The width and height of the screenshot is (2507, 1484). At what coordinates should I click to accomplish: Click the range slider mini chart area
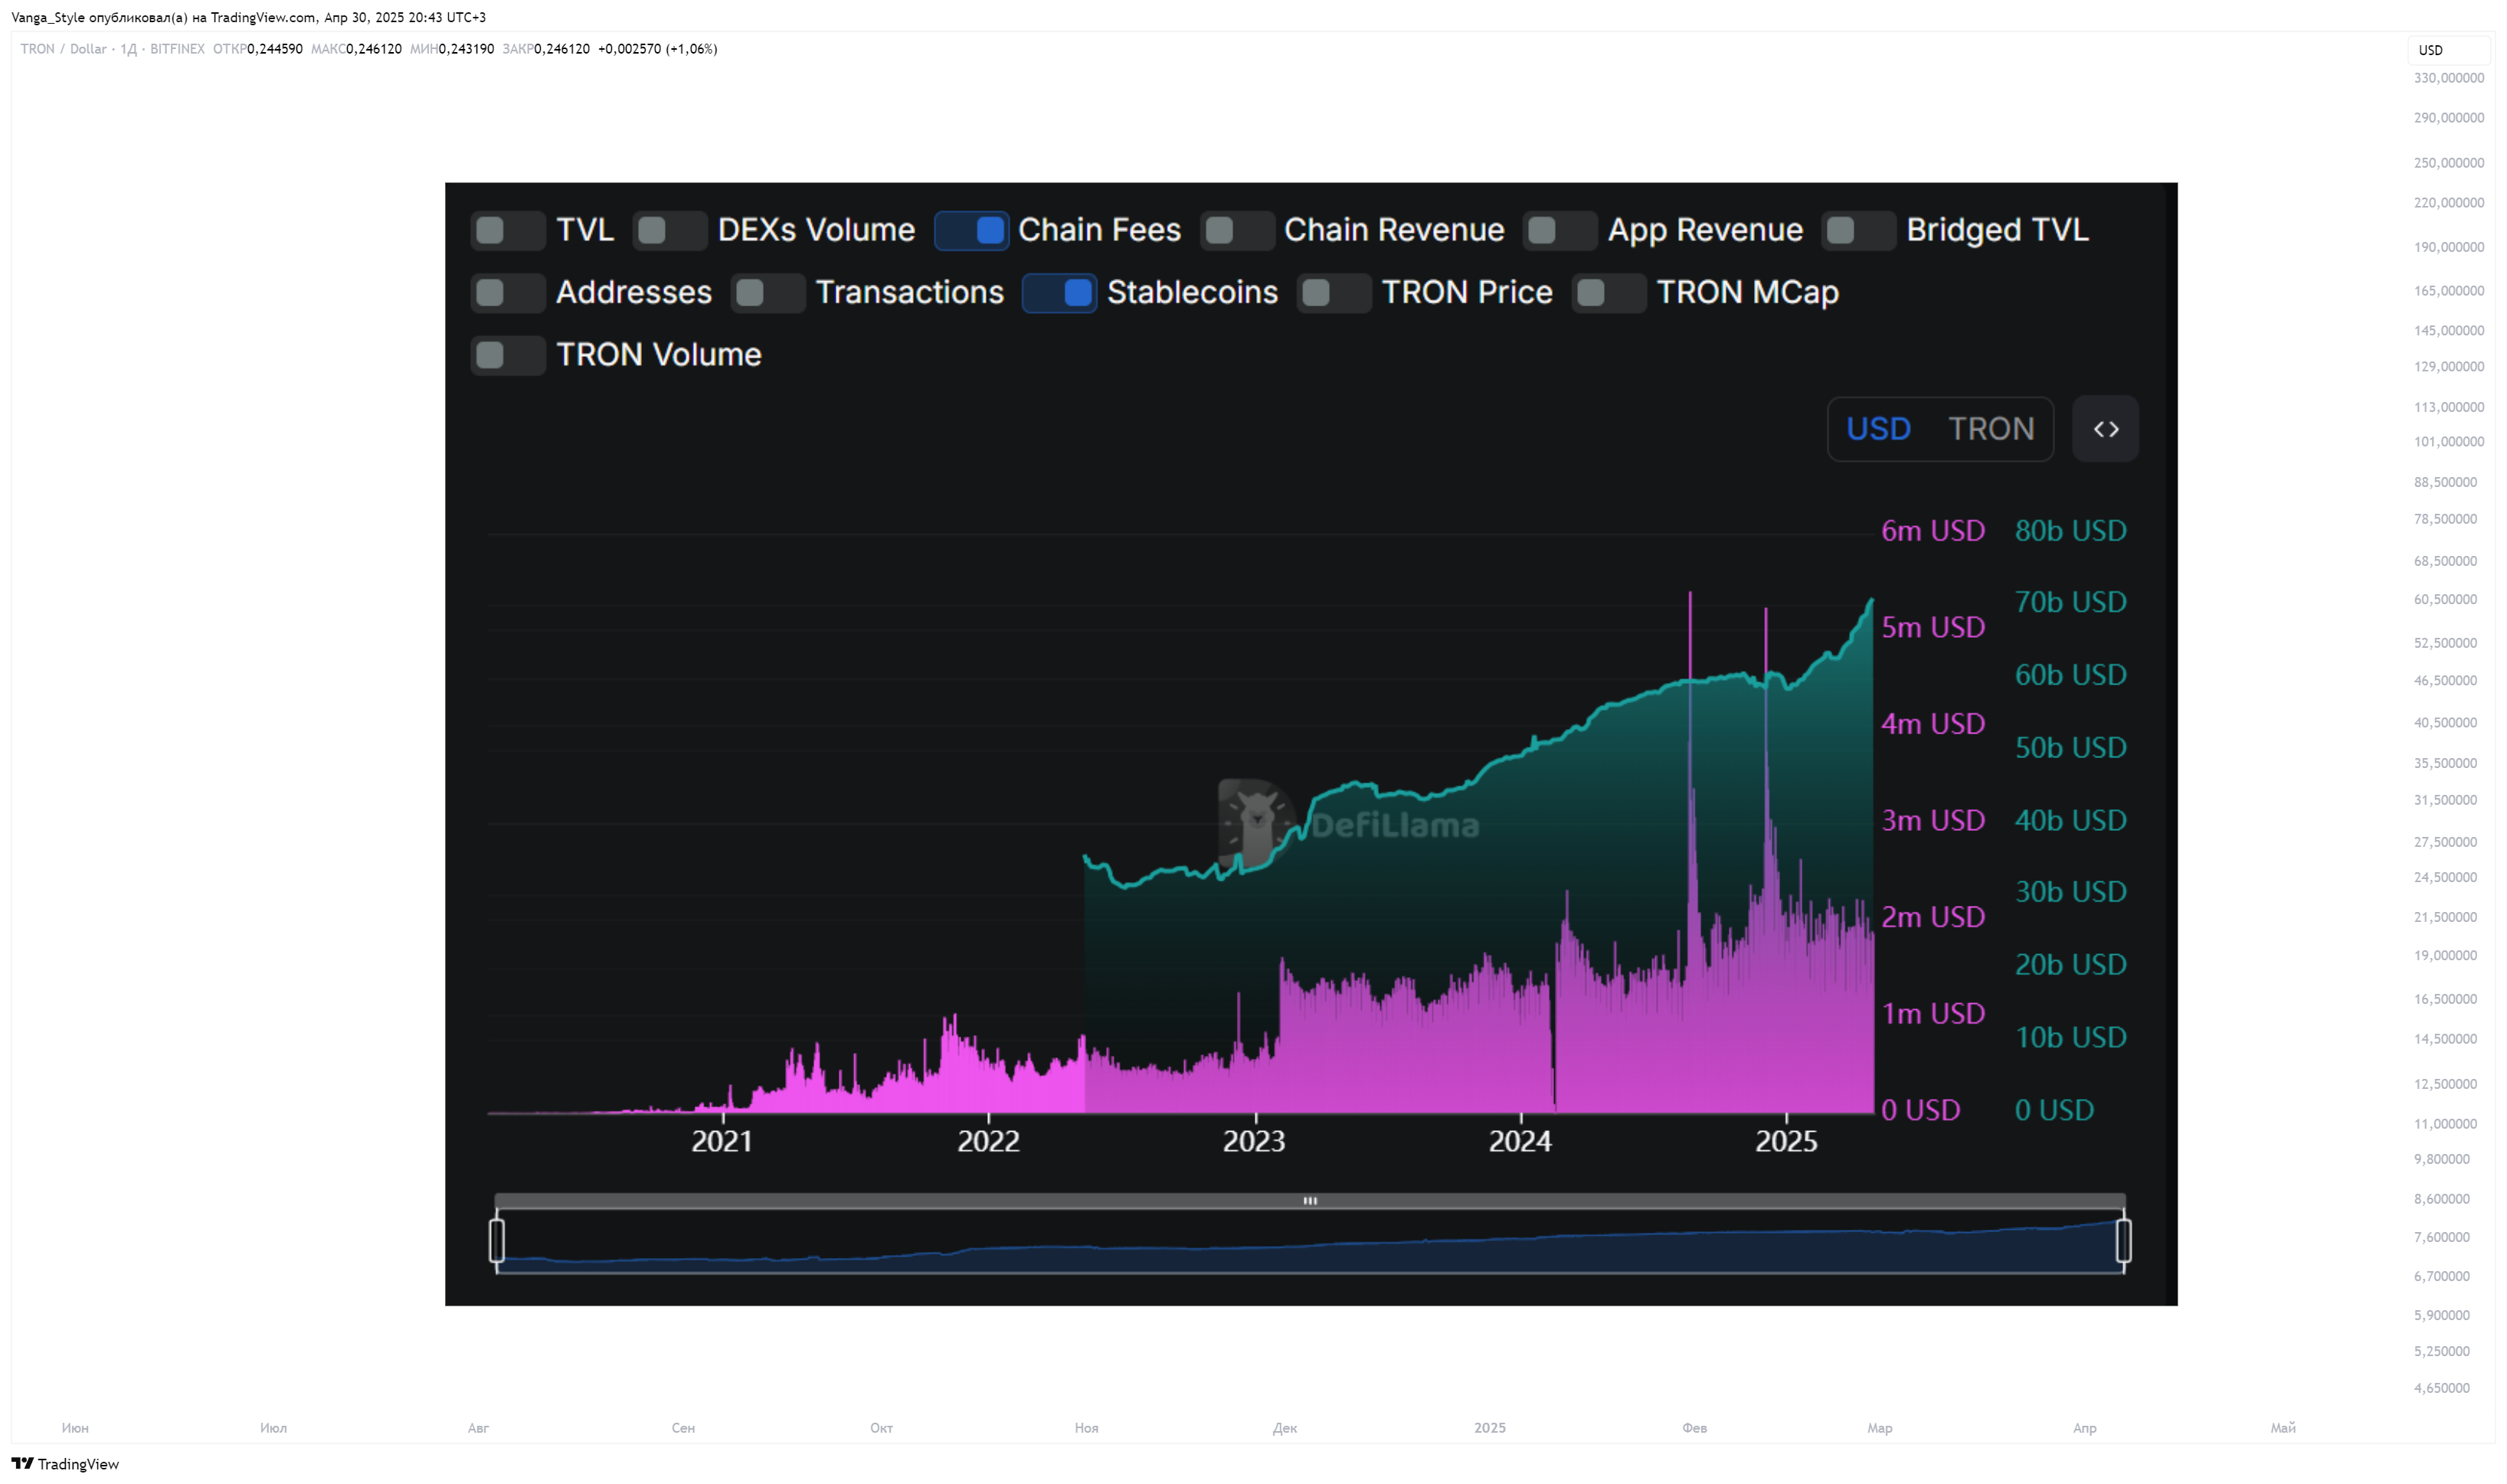(x=1310, y=1243)
